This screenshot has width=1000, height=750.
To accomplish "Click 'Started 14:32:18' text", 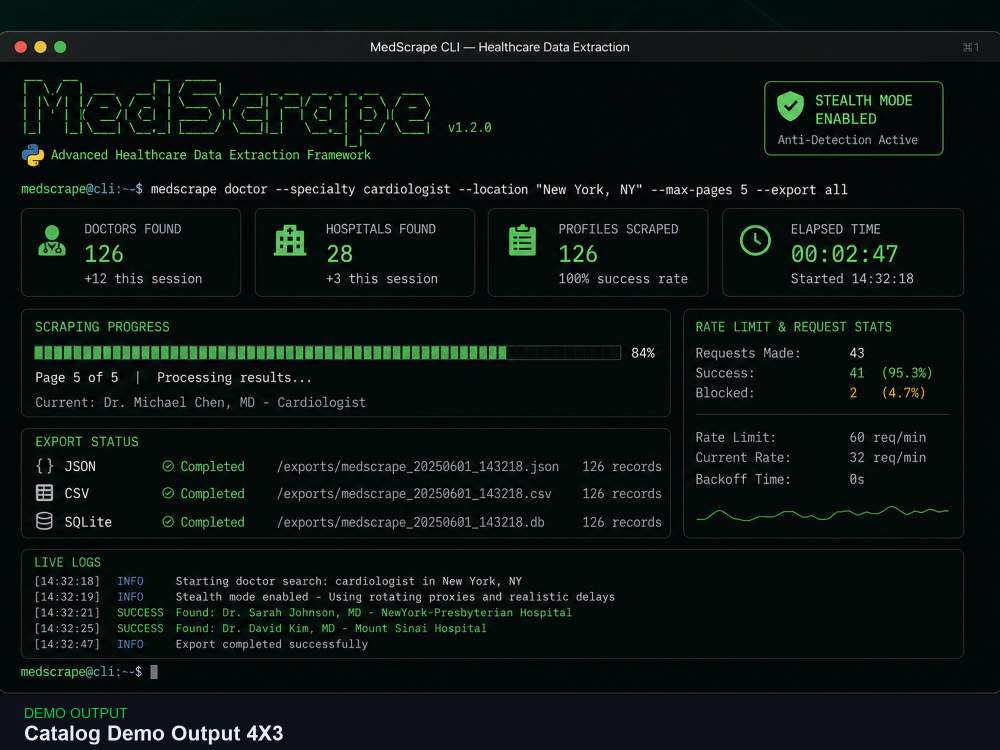I will [x=852, y=279].
